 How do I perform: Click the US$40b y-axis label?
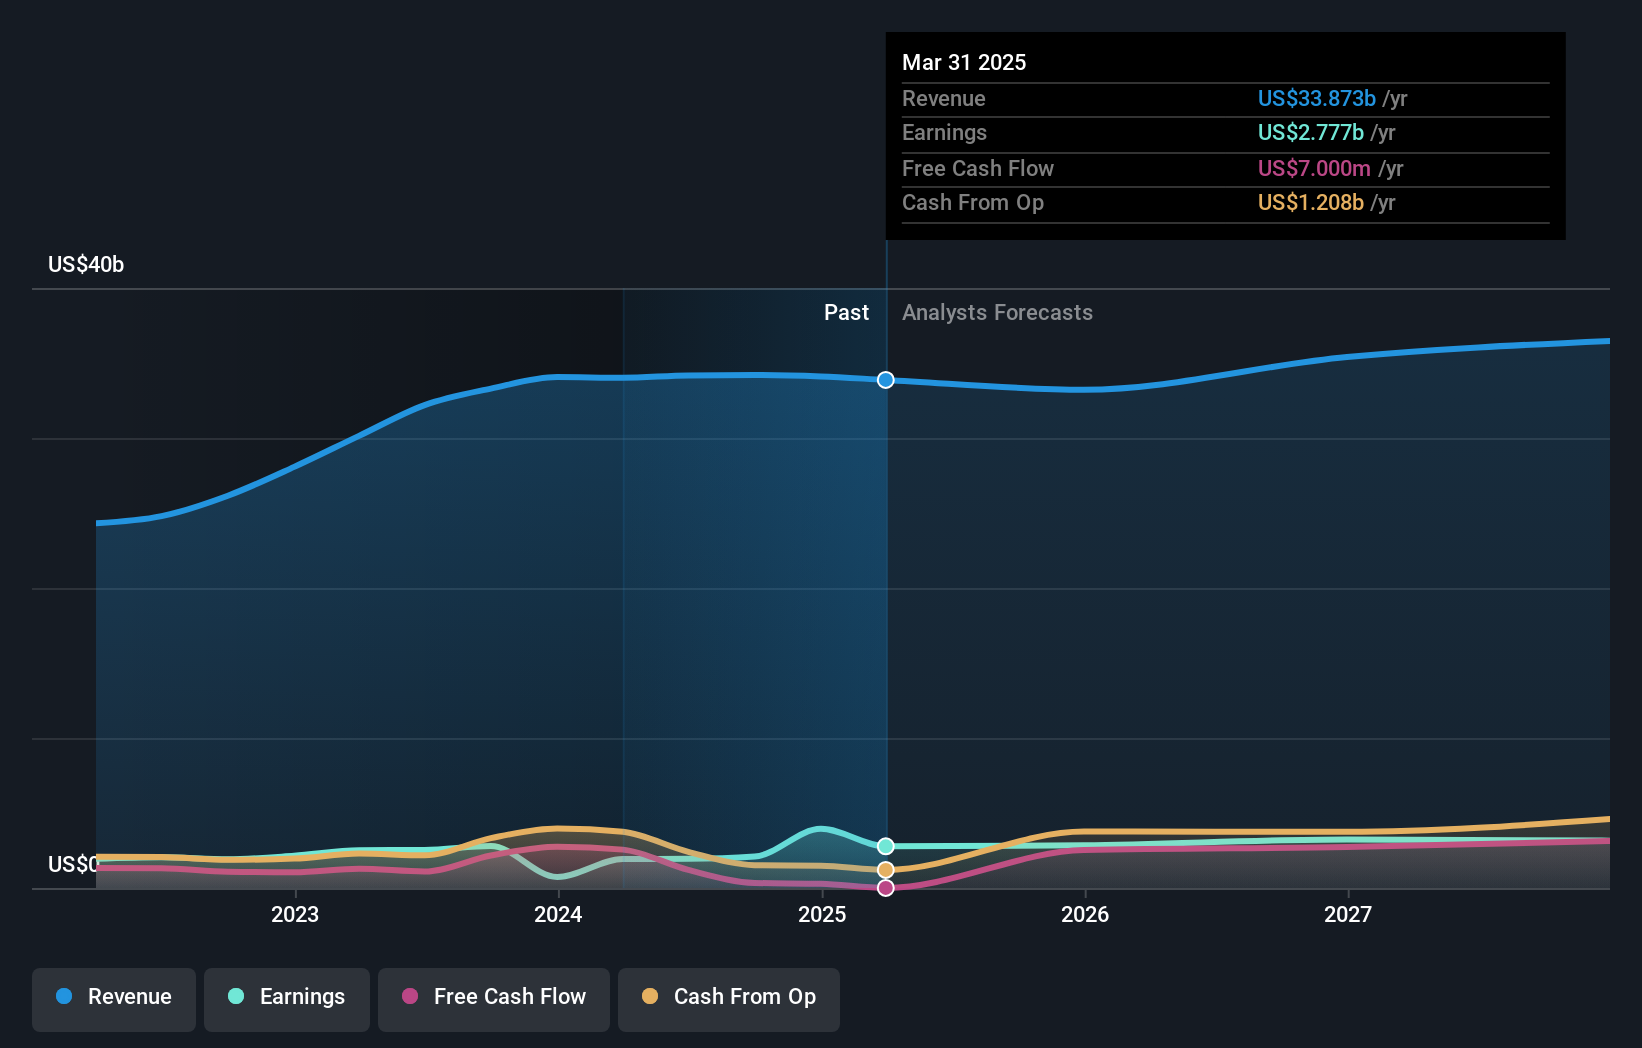tap(86, 264)
